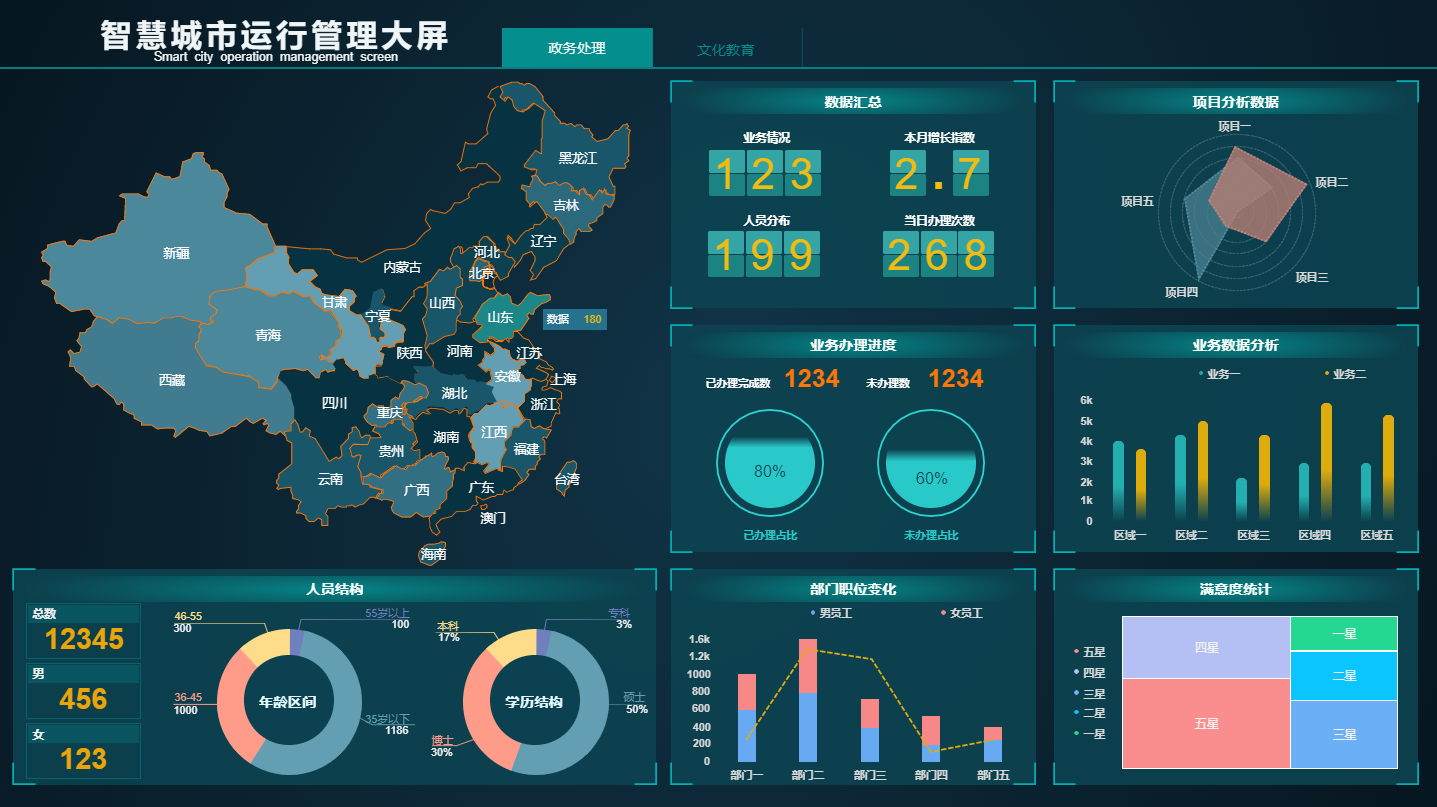
Task: Click the 四星 treemap block
Action: coord(1206,647)
